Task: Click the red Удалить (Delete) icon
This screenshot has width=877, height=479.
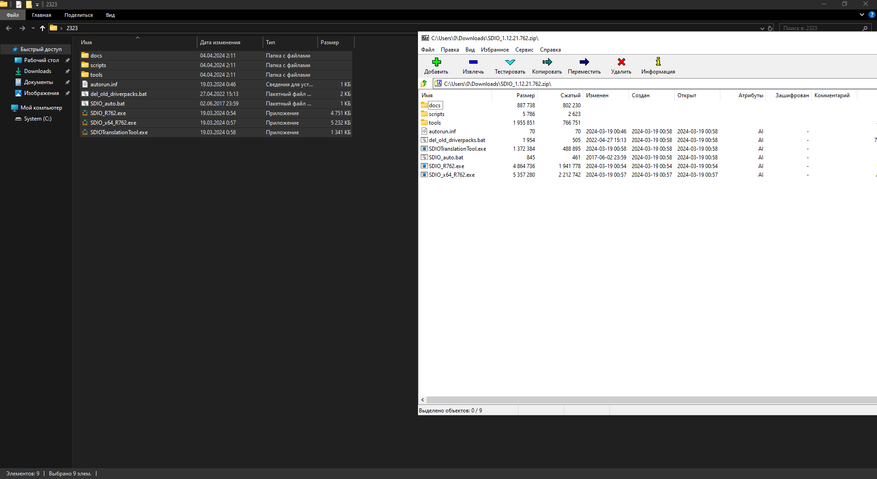Action: pos(621,62)
